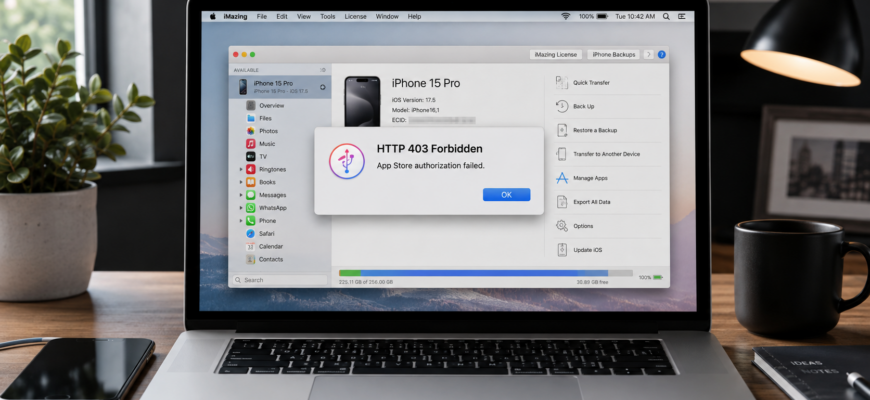The width and height of the screenshot is (870, 400).
Task: Open Spotlight search magnifier in menu bar
Action: 666,17
